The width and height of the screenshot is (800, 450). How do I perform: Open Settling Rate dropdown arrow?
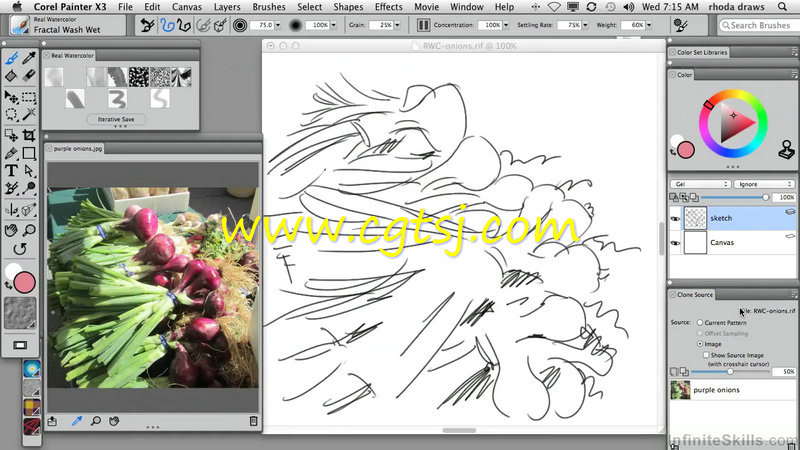(585, 25)
